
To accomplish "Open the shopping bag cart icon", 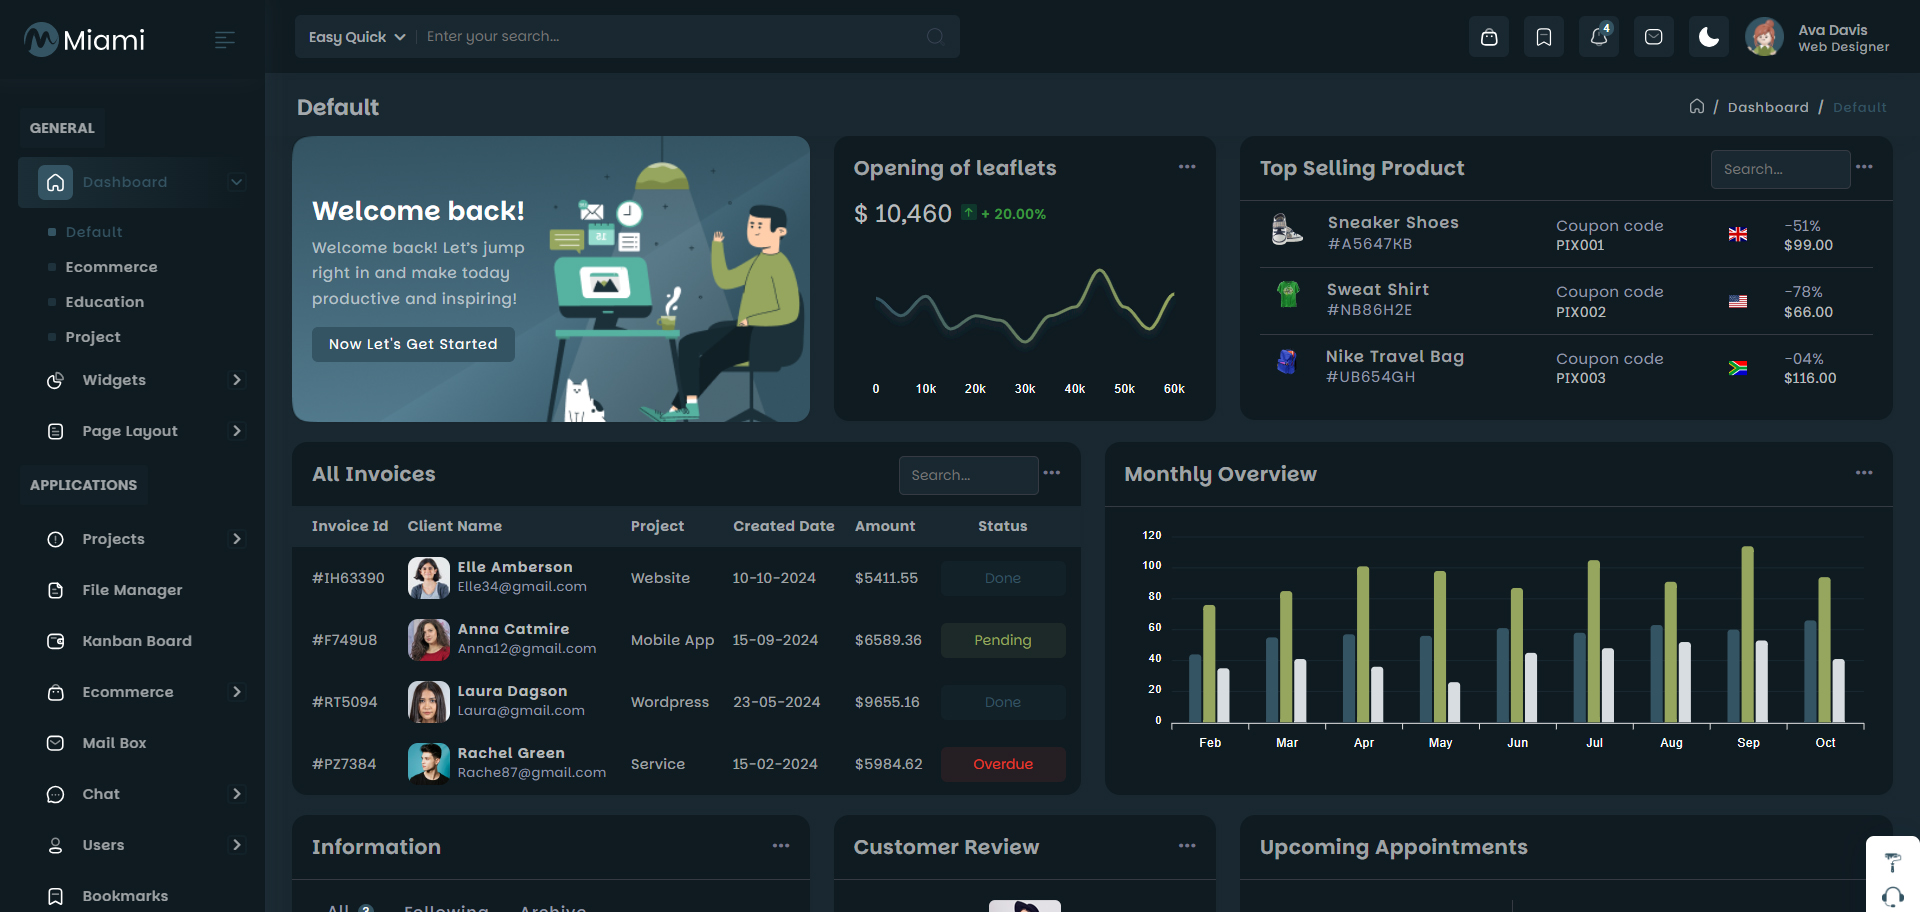I will tap(1489, 37).
